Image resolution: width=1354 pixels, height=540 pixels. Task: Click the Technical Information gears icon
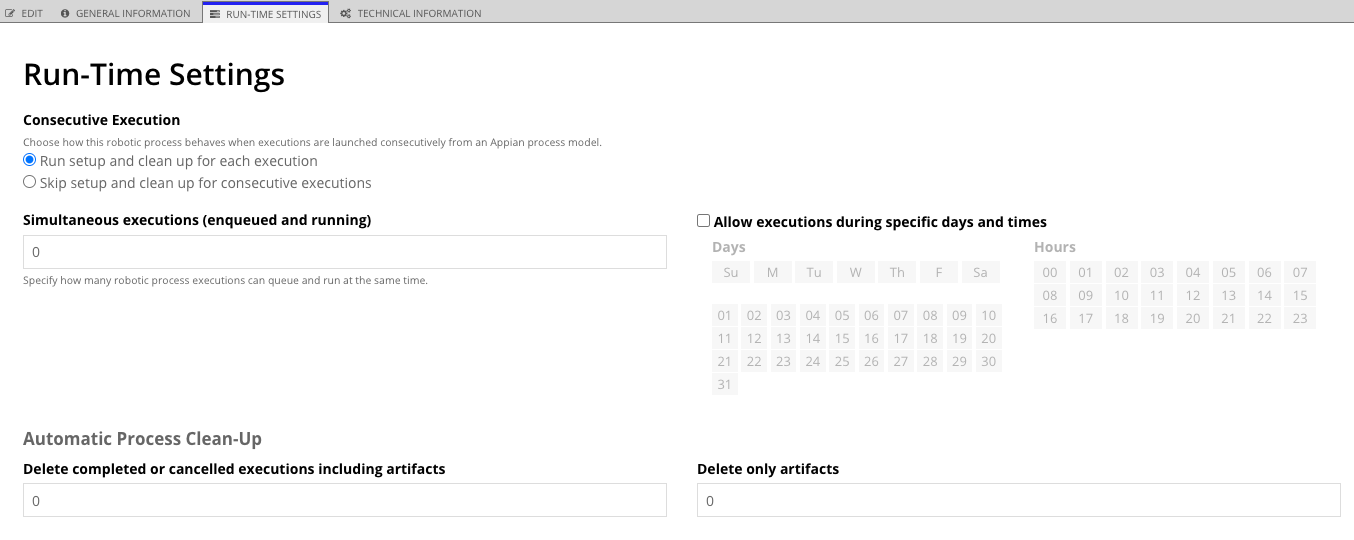(345, 14)
